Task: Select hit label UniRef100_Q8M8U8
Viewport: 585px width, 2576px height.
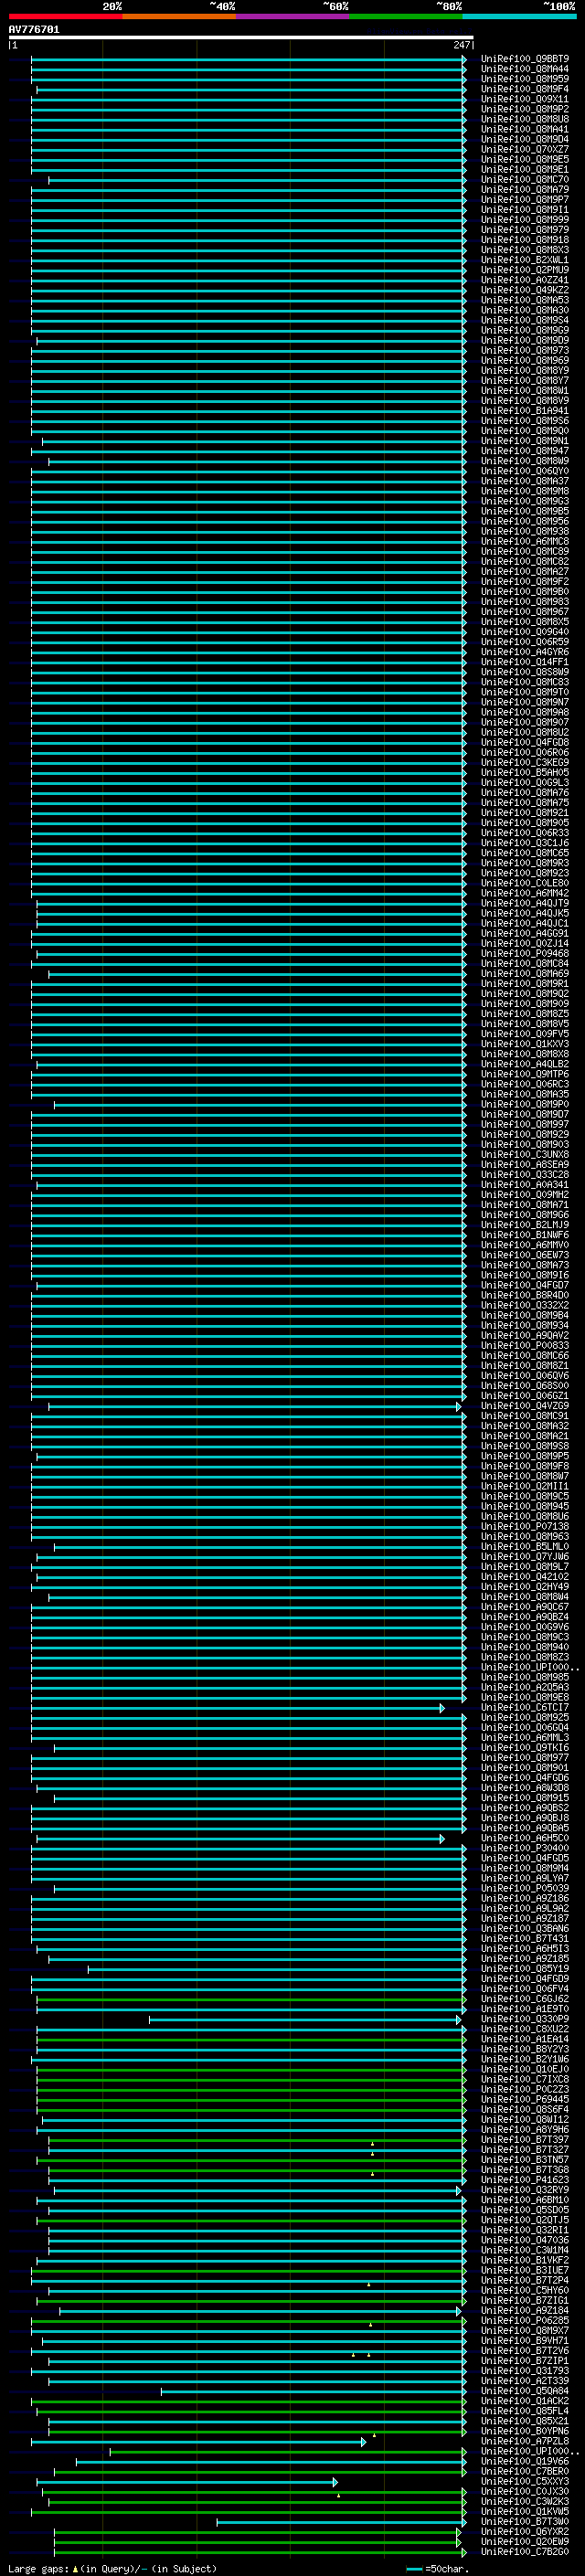Action: tap(525, 119)
